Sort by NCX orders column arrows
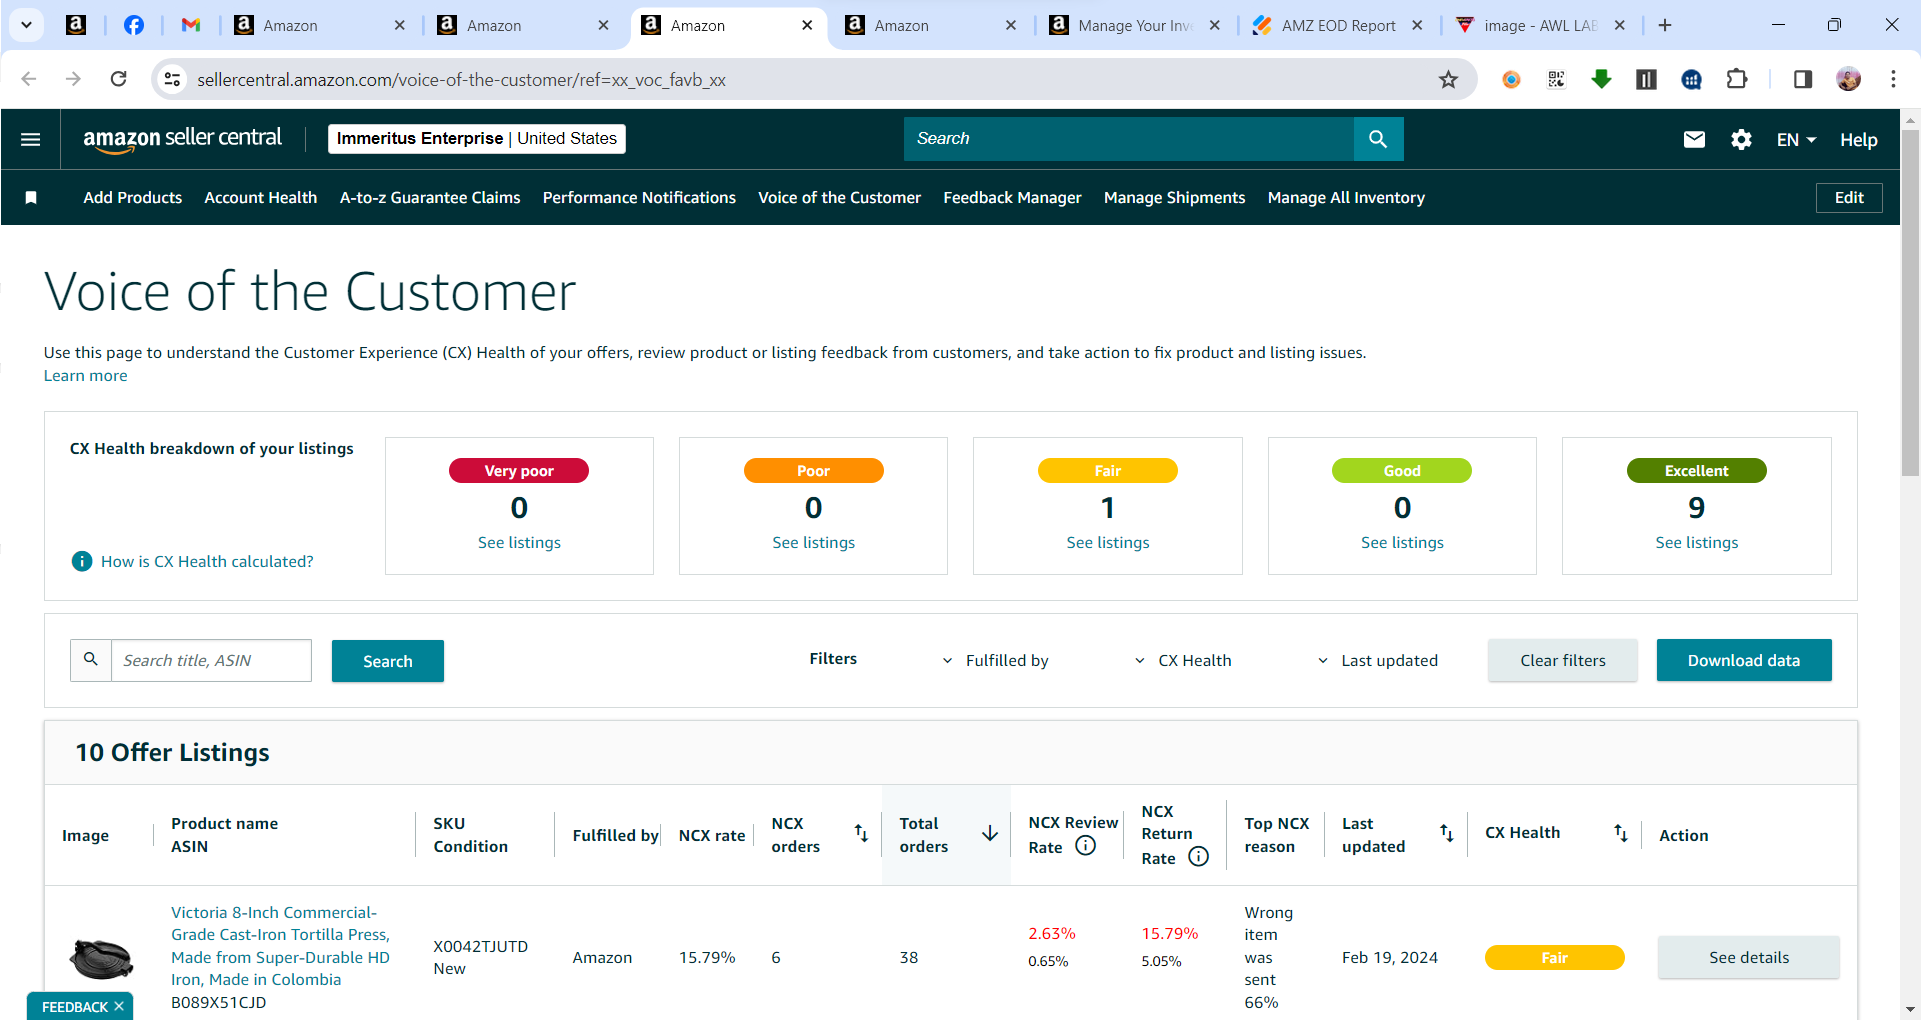This screenshot has height=1020, width=1921. click(860, 833)
